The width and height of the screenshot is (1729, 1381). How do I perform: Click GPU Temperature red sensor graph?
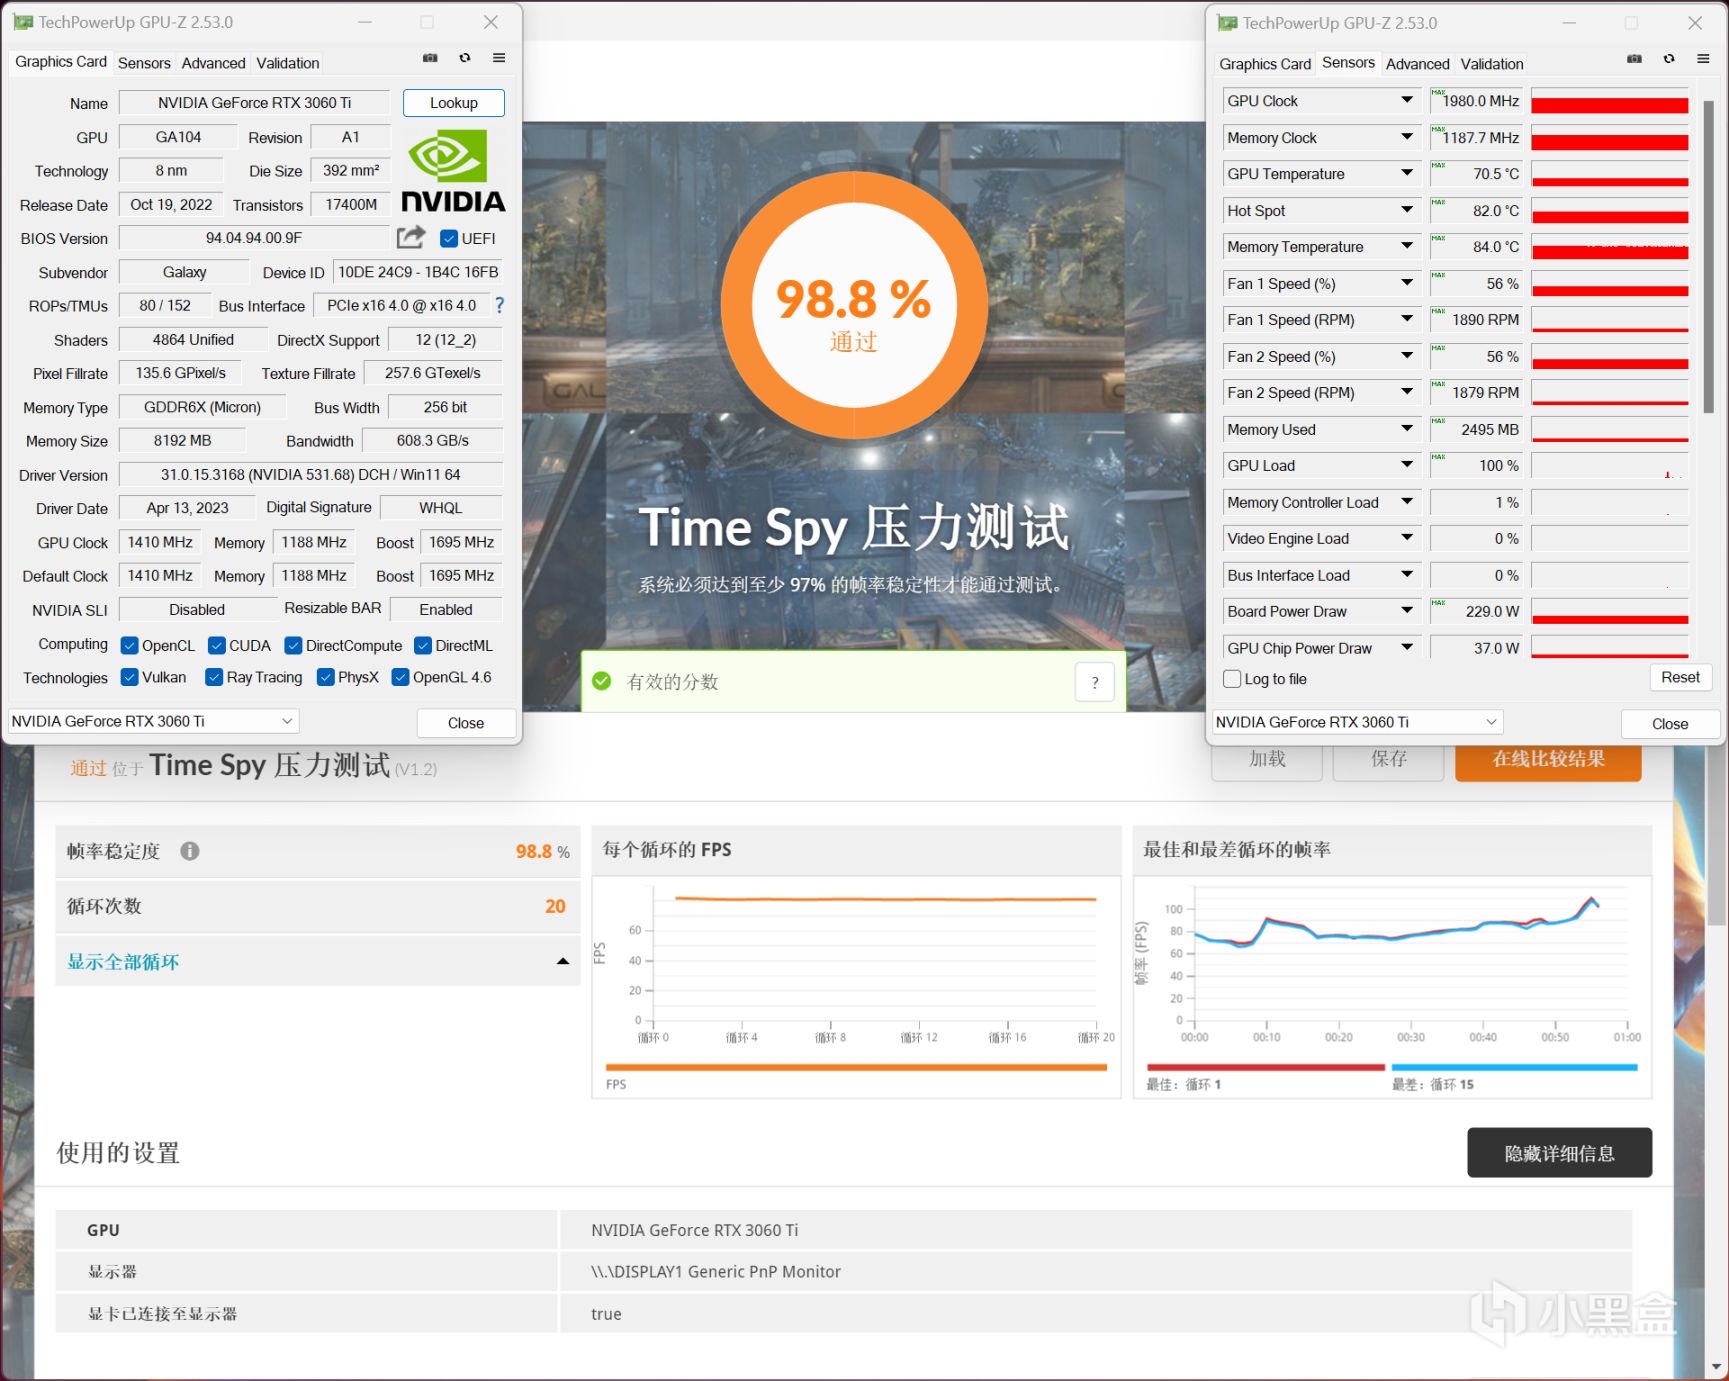click(x=1610, y=174)
